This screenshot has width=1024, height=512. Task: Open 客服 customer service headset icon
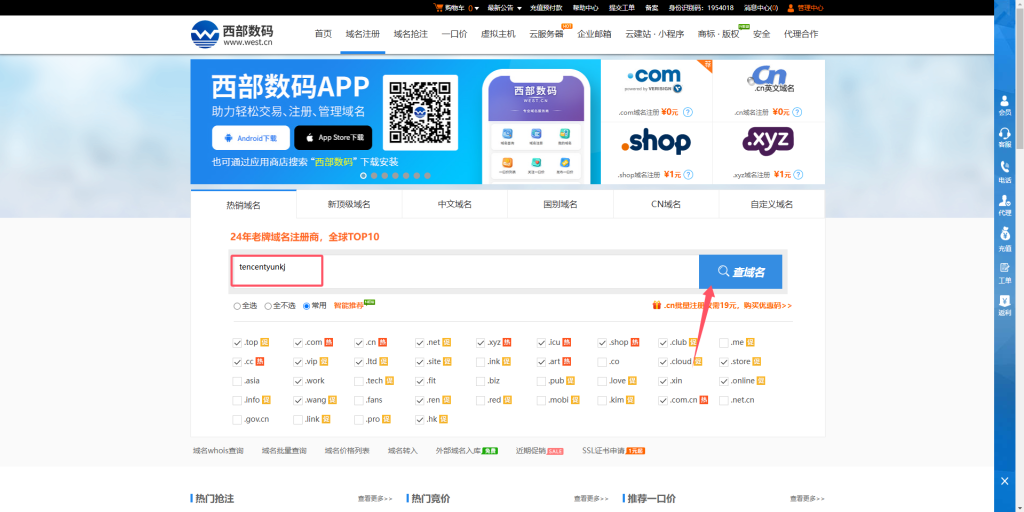1004,138
